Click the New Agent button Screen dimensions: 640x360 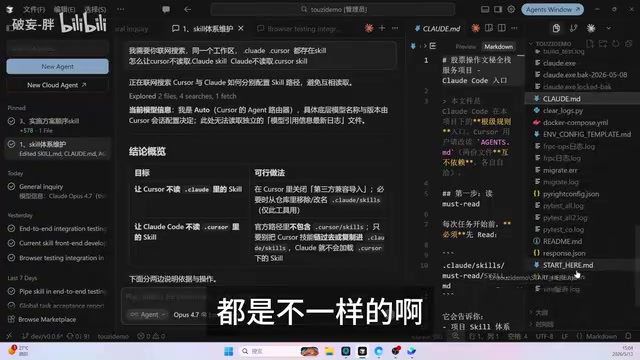point(58,67)
